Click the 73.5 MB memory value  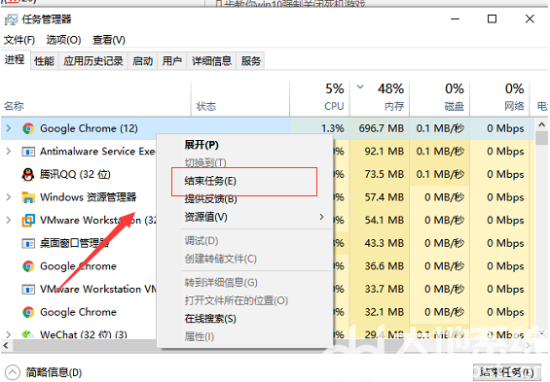pyautogui.click(x=384, y=174)
